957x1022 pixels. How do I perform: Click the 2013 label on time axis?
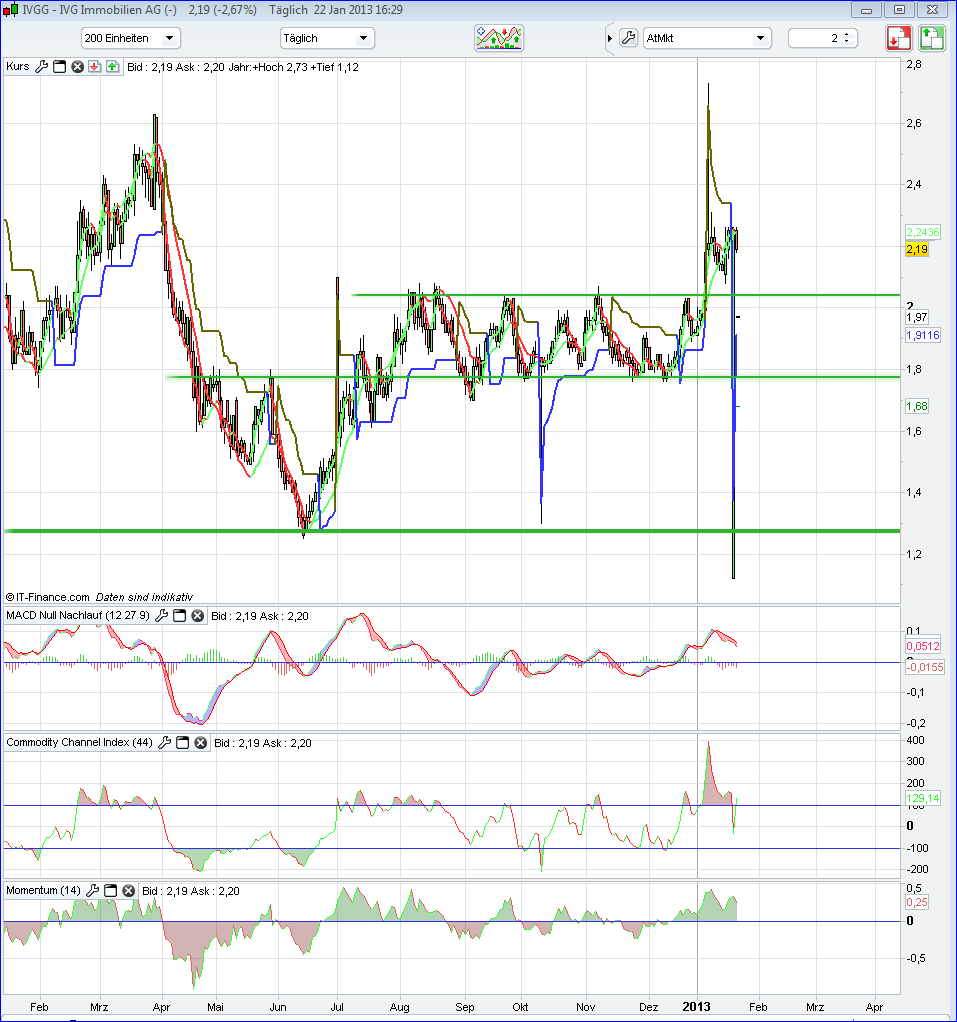tap(697, 1006)
